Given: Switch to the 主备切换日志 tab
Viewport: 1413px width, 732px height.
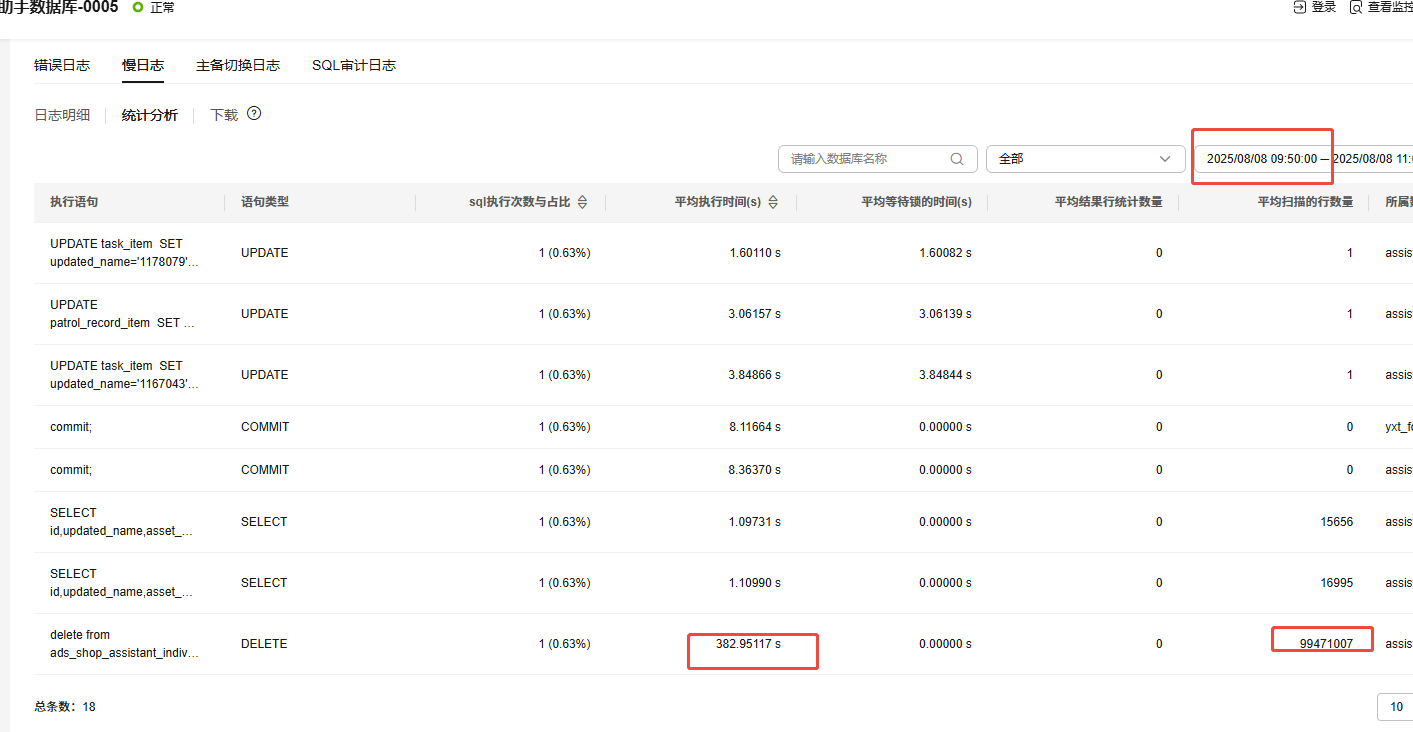Looking at the screenshot, I should click(238, 65).
